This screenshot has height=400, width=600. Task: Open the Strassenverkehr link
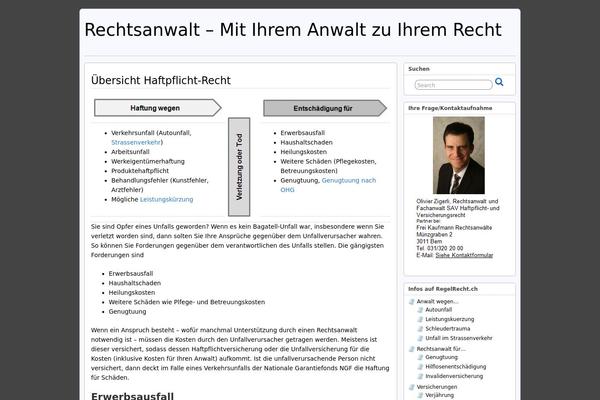pyautogui.click(x=136, y=142)
